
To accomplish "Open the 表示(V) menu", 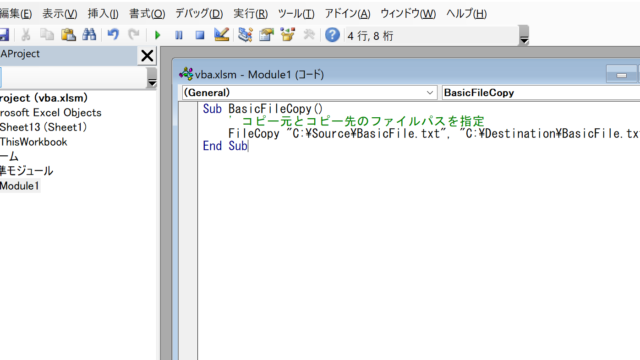I will click(60, 13).
